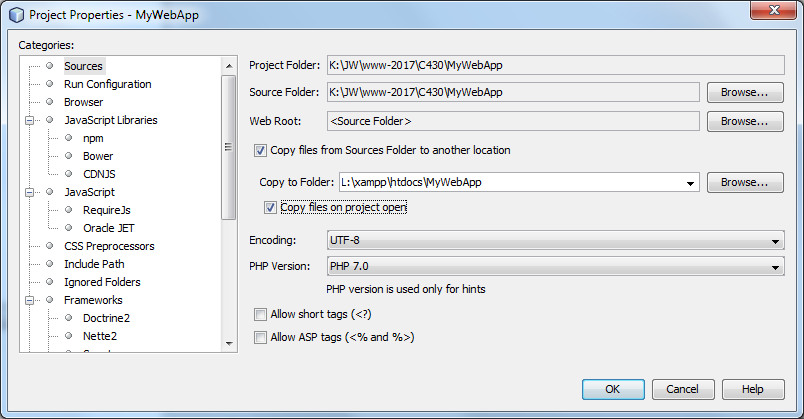
Task: Select the Frameworks category
Action: [x=93, y=300]
